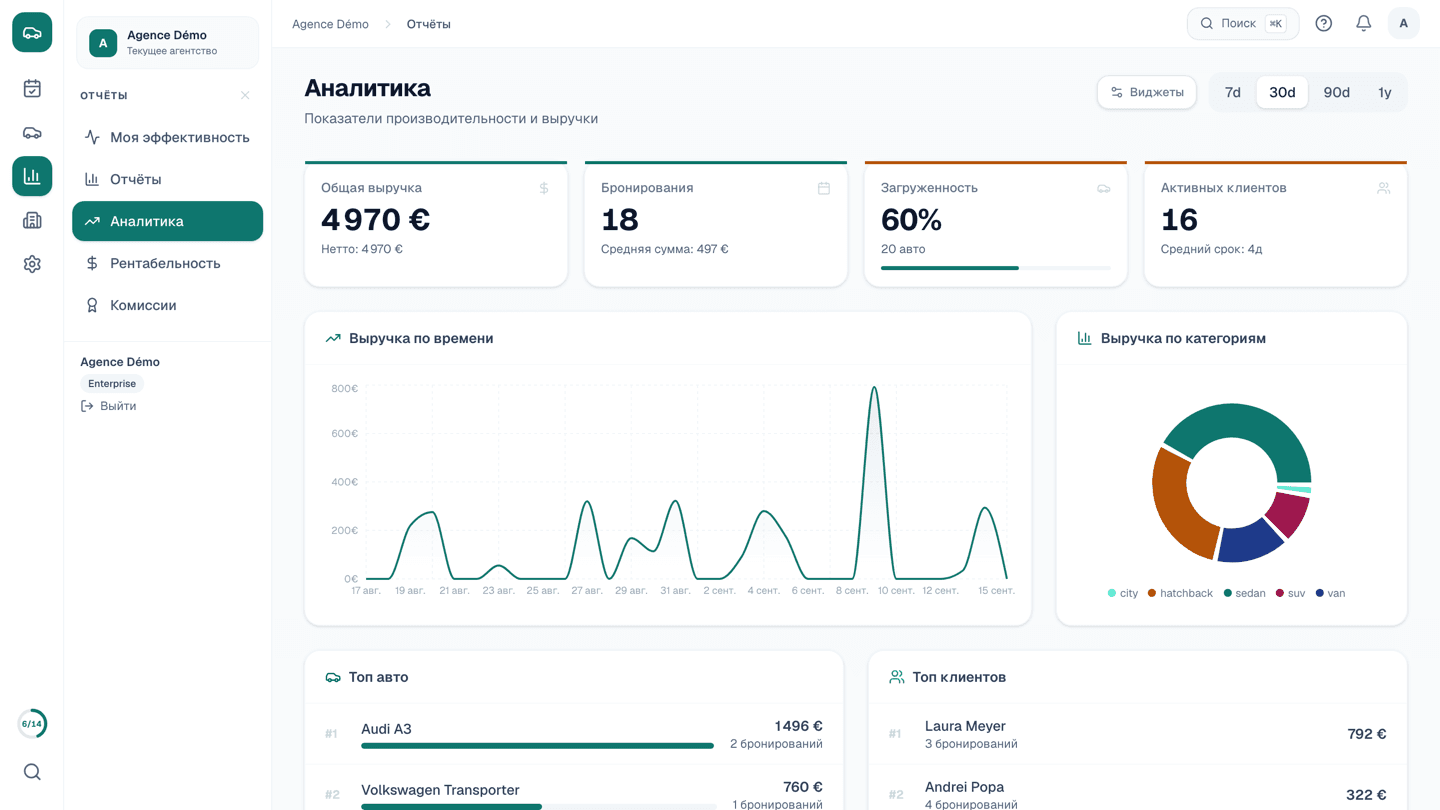This screenshot has width=1440, height=810.
Task: Click the sedan legend color dot
Action: 1228,593
